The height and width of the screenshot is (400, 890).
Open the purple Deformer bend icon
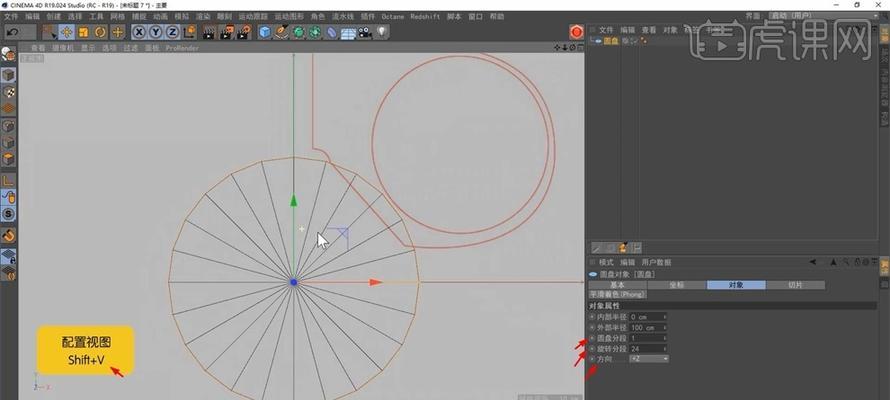click(331, 32)
